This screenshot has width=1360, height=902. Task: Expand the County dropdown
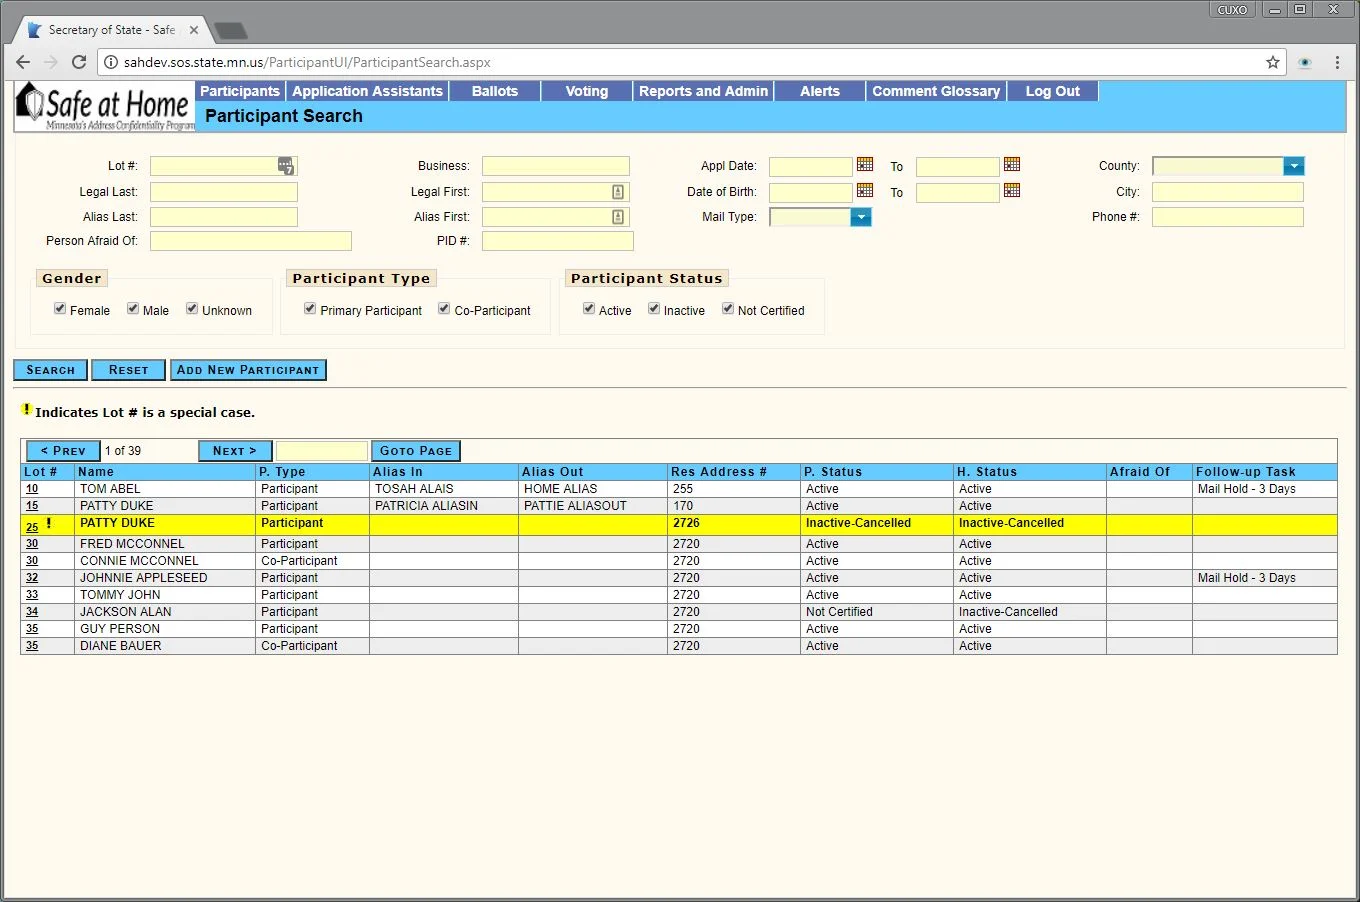pos(1293,166)
